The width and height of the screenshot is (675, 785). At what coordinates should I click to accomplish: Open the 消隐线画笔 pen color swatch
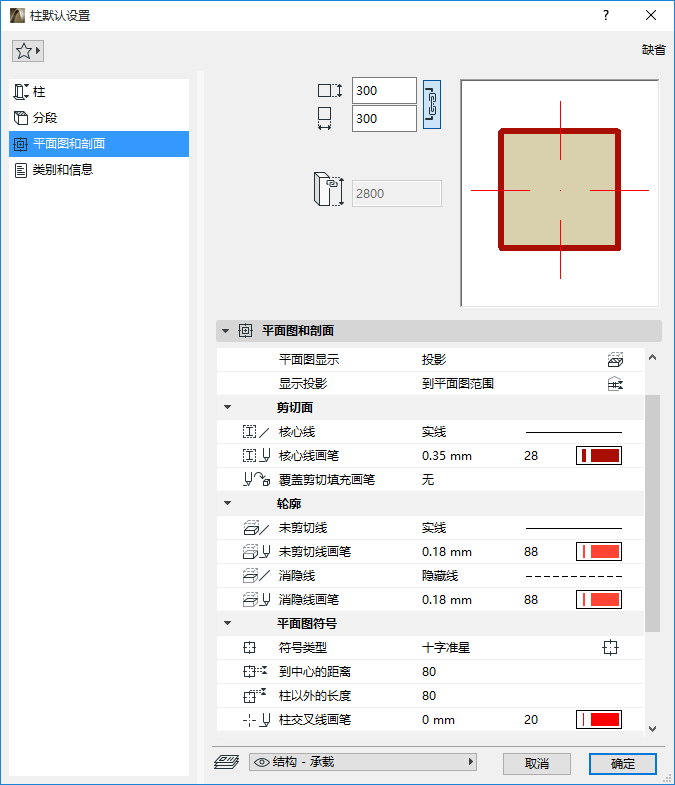point(599,600)
